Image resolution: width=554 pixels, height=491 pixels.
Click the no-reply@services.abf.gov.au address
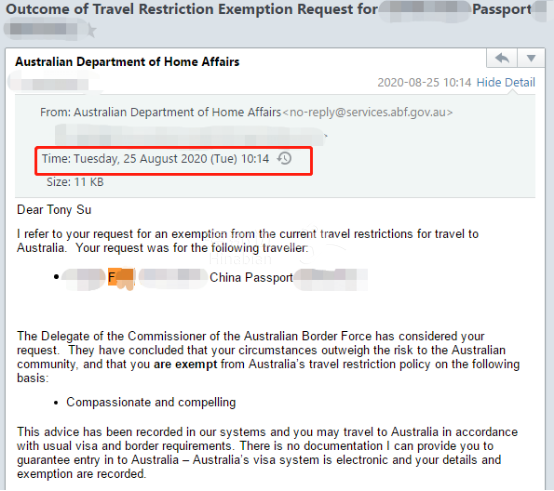pos(368,112)
